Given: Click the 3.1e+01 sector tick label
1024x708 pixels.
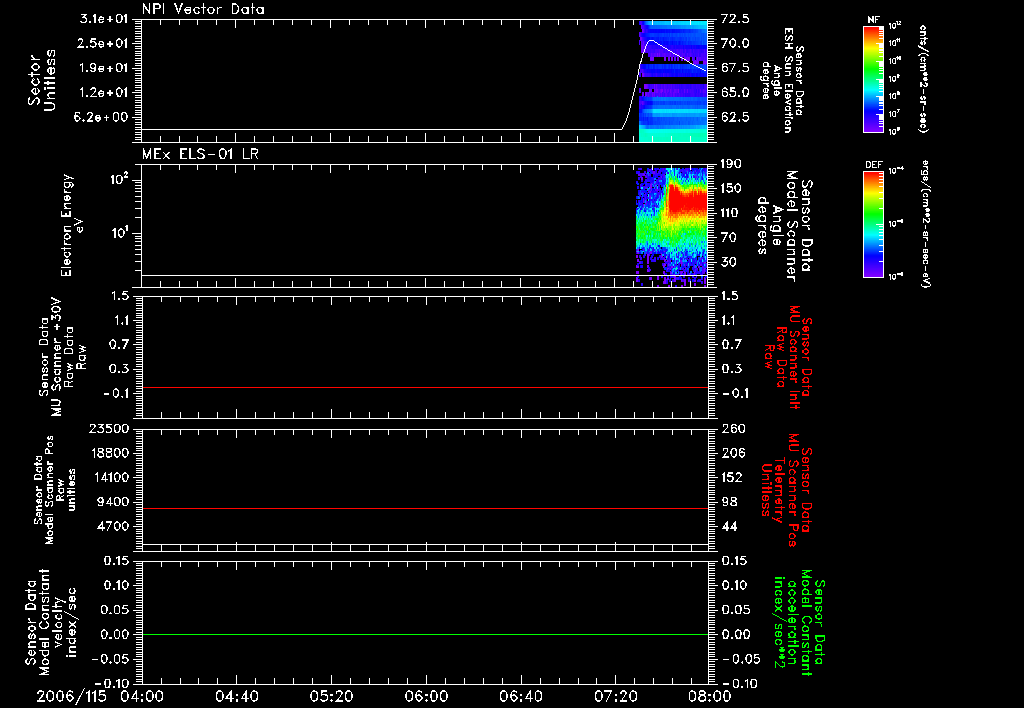Looking at the screenshot, I should 104,19.
